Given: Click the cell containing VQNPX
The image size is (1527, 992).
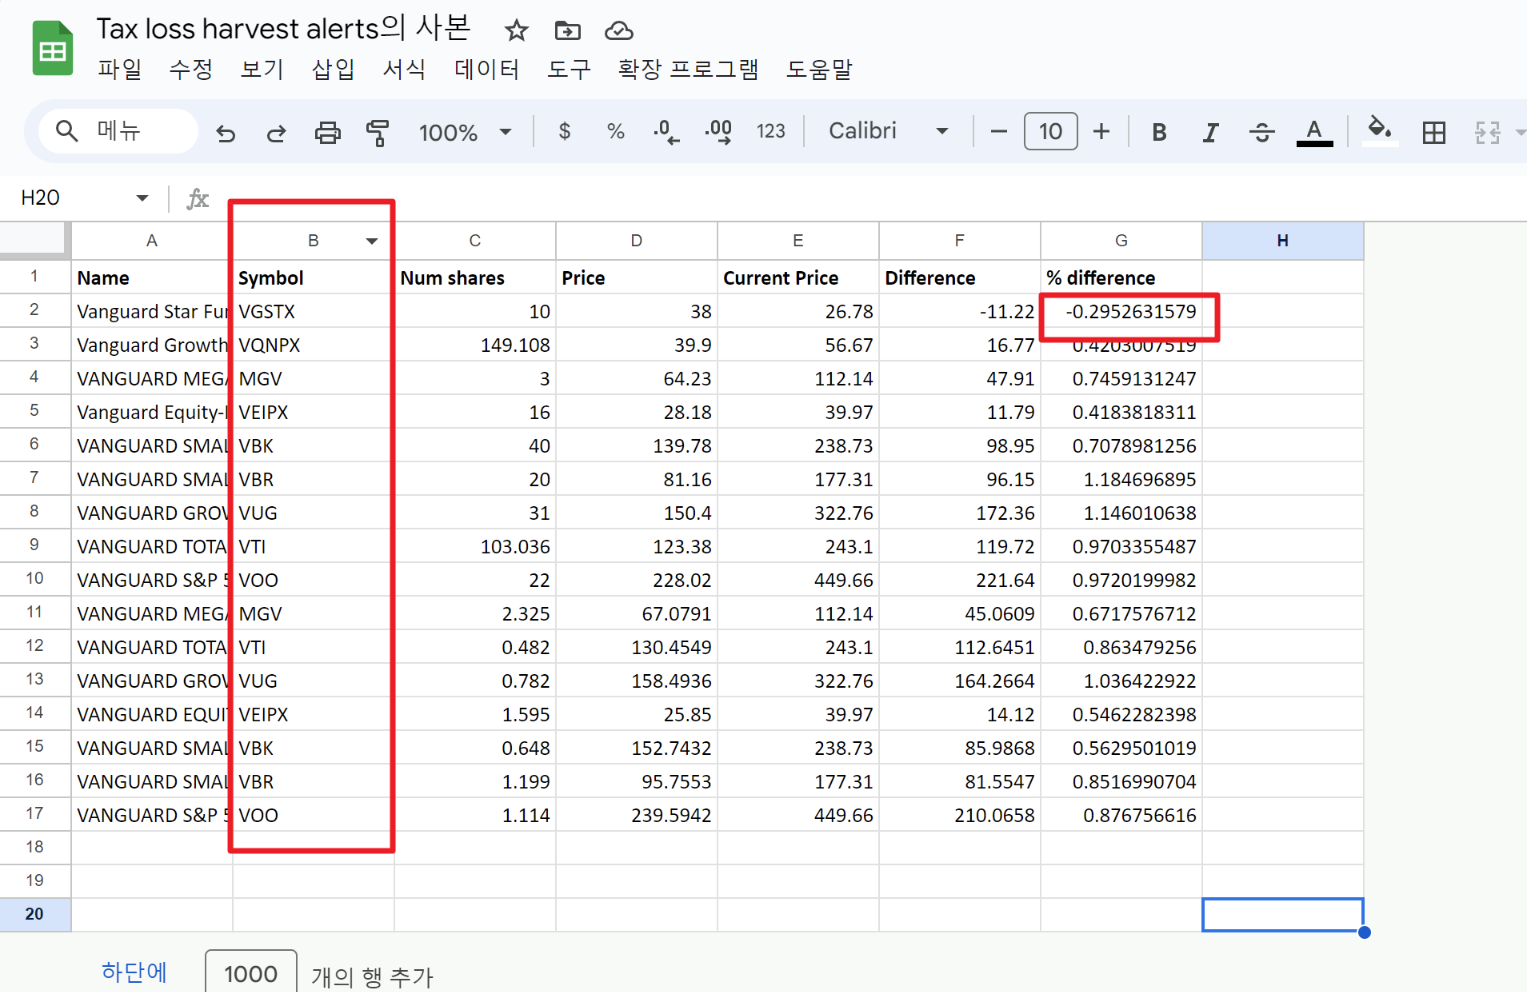Looking at the screenshot, I should tap(313, 345).
